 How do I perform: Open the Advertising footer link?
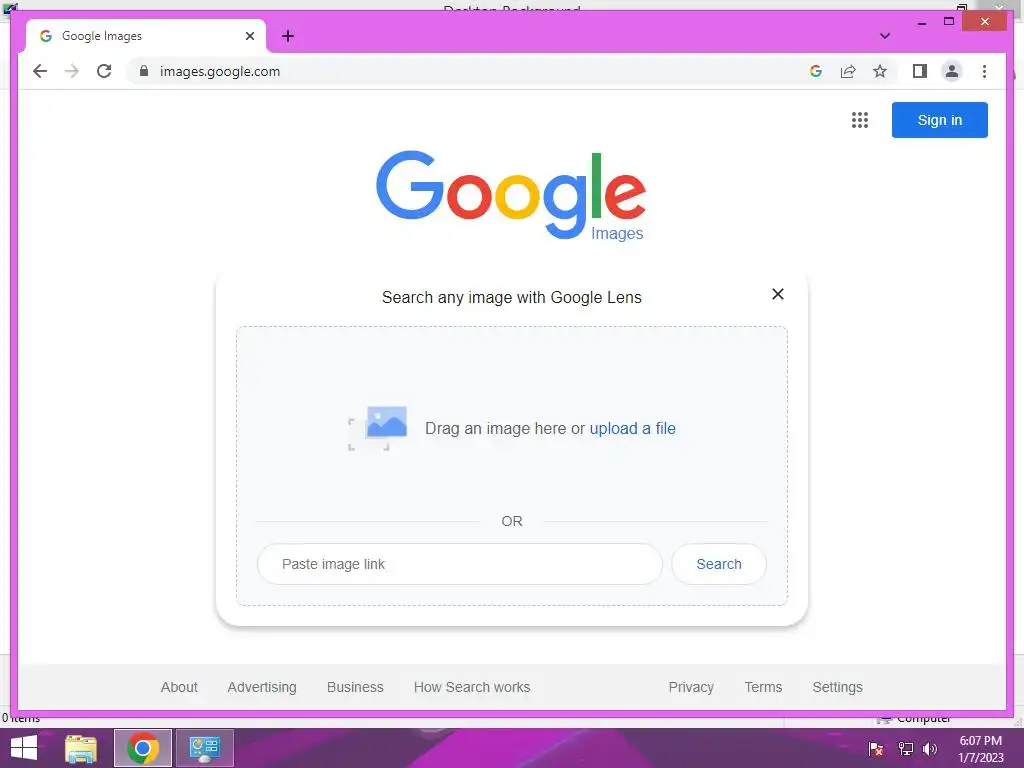tap(262, 687)
